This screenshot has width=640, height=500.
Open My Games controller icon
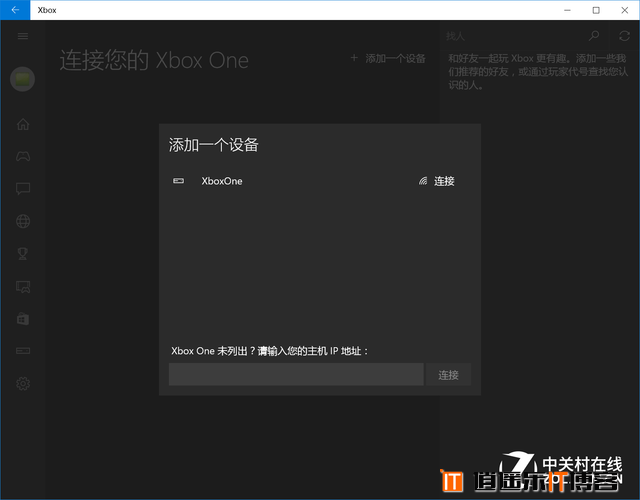[x=23, y=156]
